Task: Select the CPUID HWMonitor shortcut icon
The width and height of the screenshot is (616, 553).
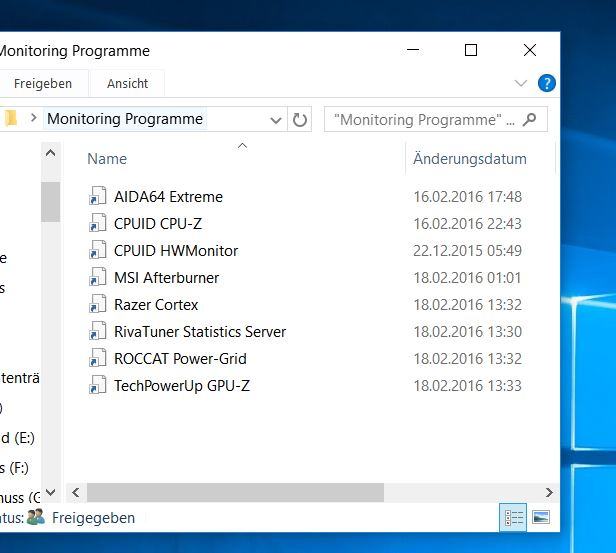Action: [97, 250]
